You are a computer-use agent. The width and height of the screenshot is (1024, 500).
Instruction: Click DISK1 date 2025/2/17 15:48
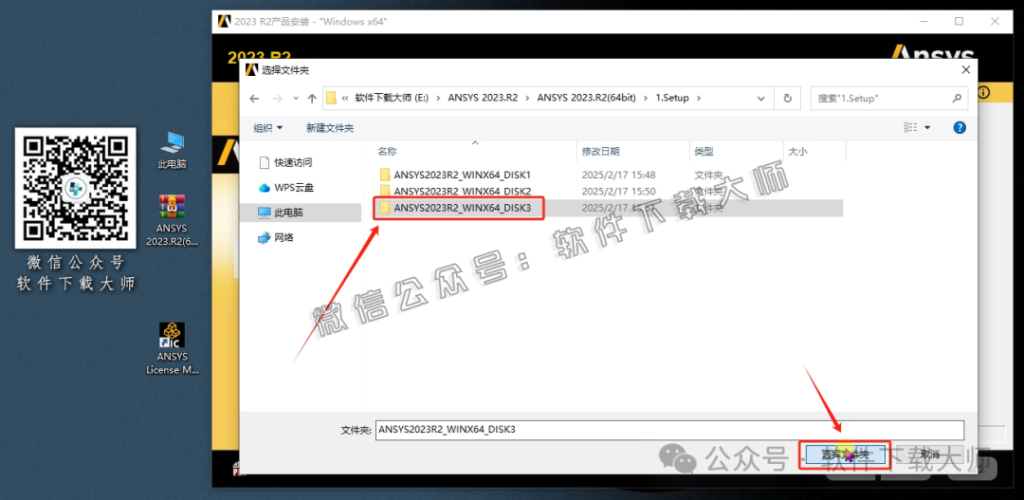point(618,175)
